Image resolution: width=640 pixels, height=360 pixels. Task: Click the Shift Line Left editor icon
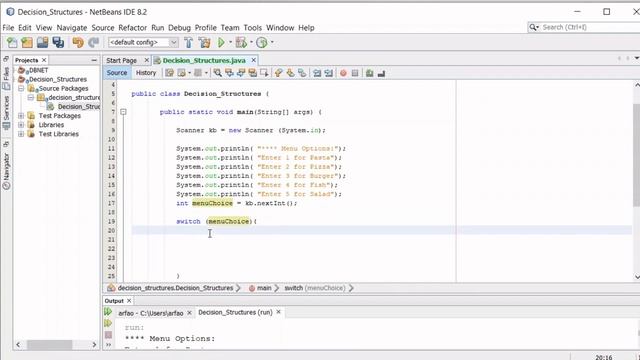(317, 73)
